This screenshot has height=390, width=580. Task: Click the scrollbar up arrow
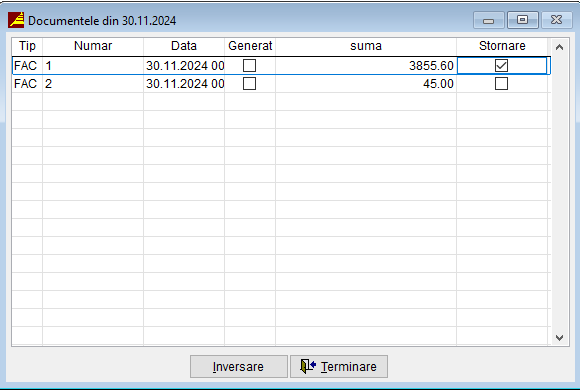point(559,47)
